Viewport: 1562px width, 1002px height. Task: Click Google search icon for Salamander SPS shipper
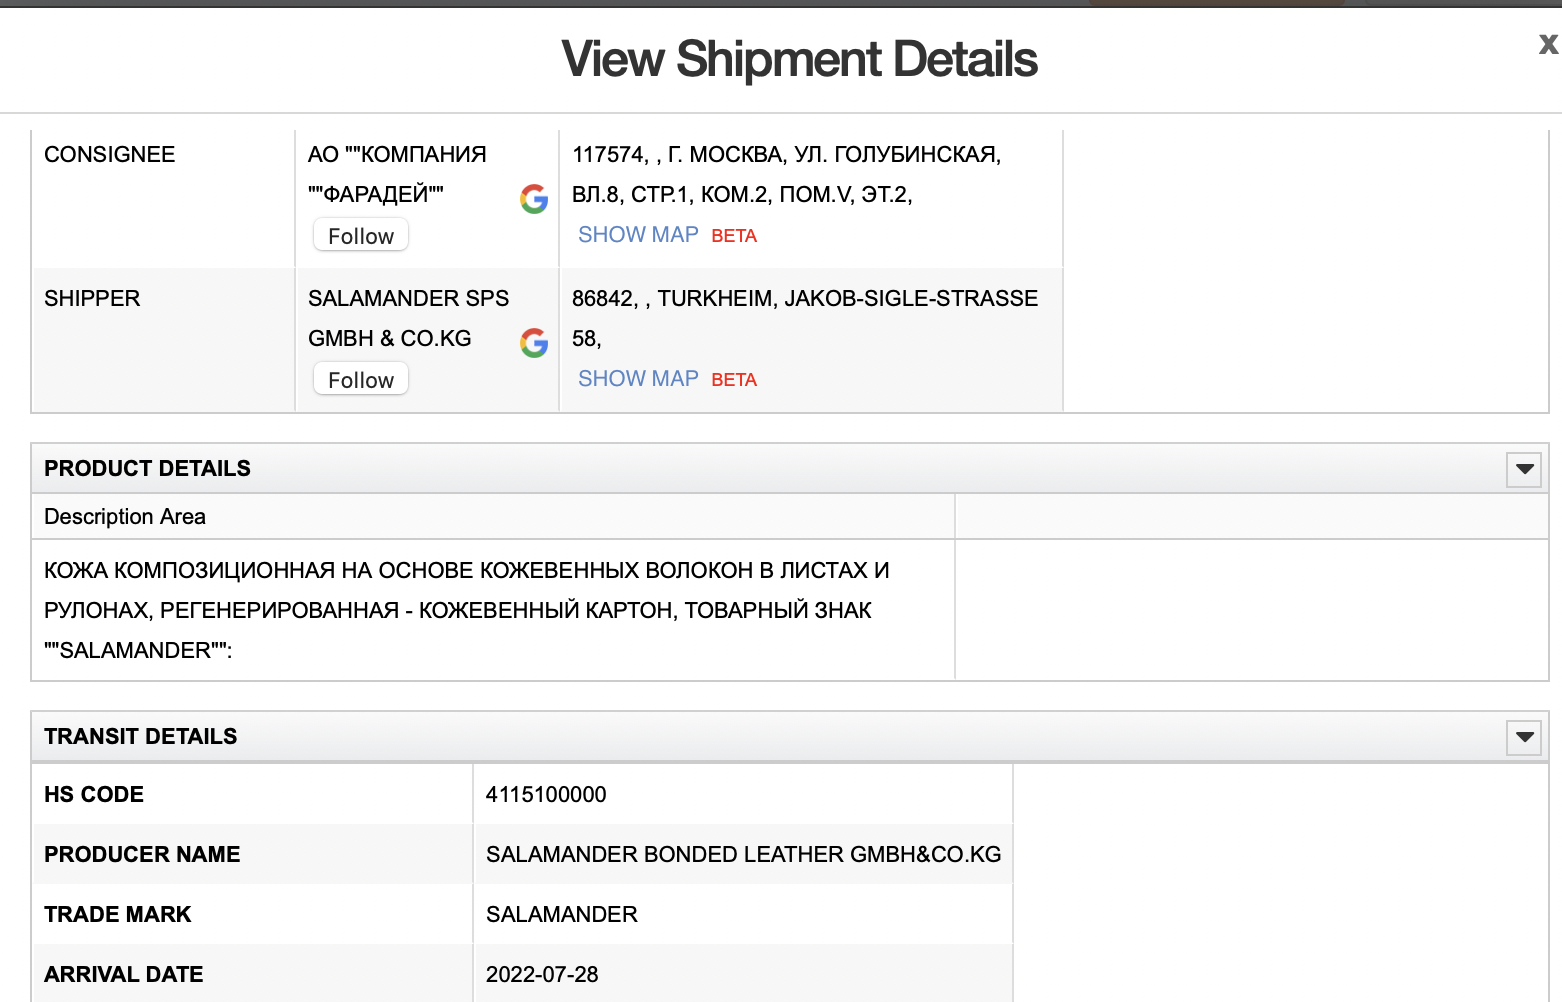pos(534,343)
